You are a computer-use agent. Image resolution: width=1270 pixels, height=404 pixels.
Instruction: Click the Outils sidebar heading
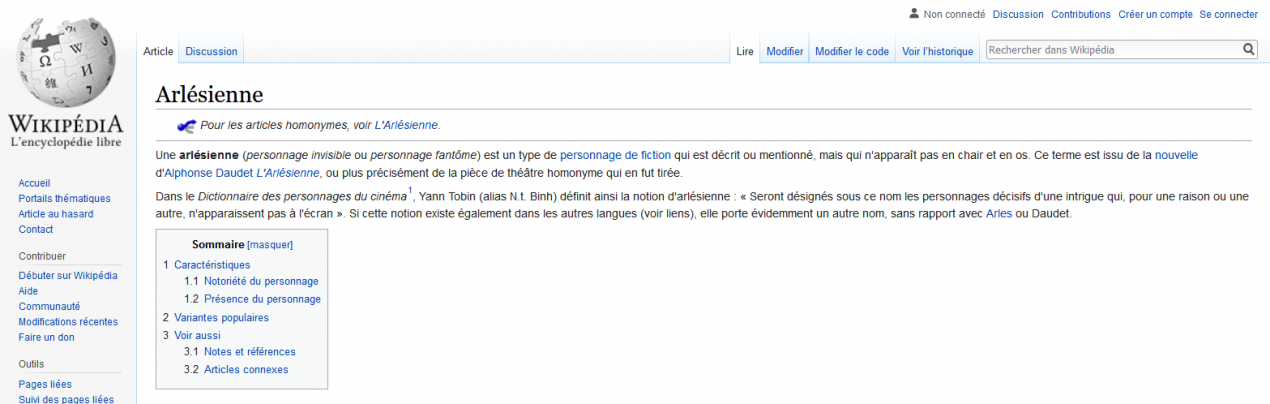click(x=33, y=364)
